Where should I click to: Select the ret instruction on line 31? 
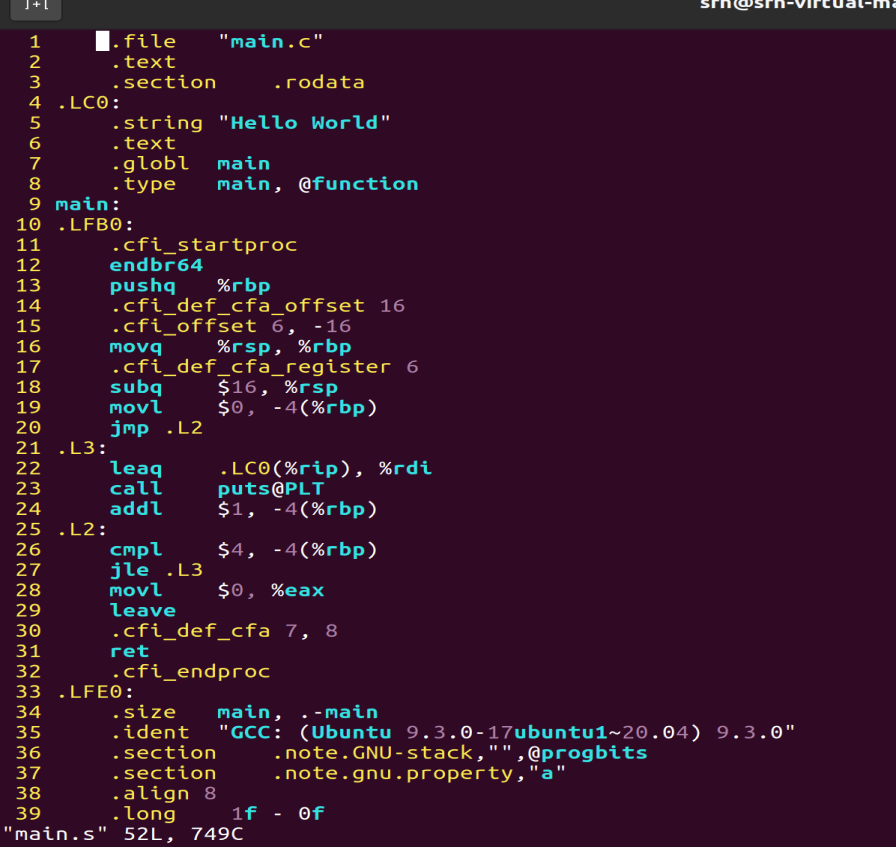coord(127,650)
